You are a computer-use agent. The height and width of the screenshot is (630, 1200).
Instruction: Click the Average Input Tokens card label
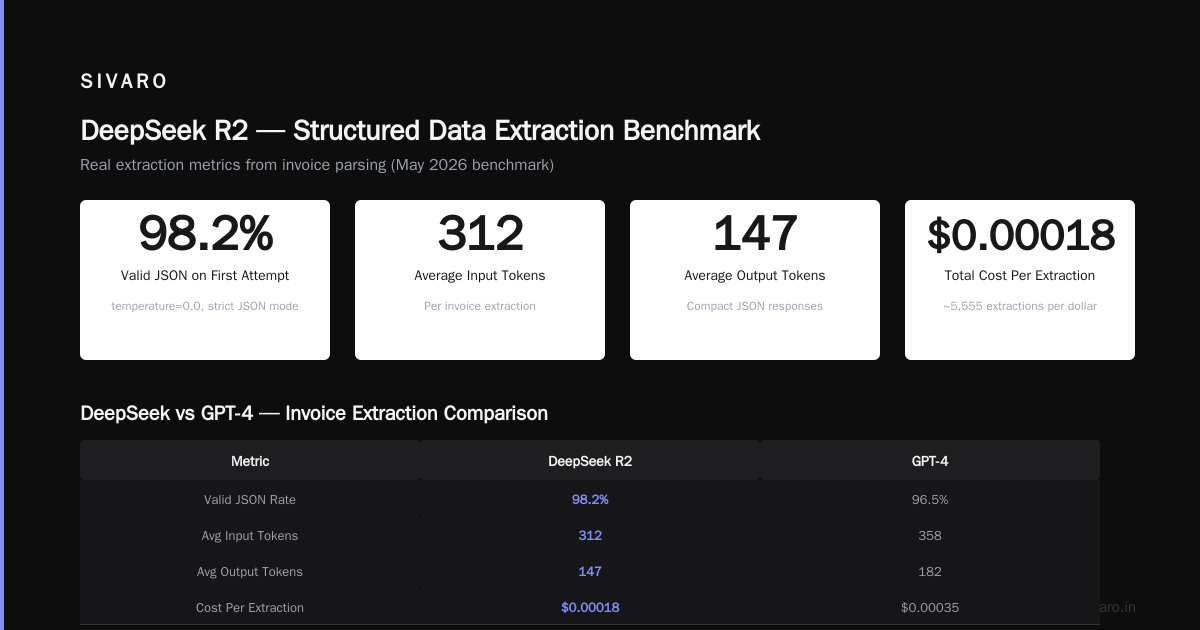pyautogui.click(x=480, y=275)
